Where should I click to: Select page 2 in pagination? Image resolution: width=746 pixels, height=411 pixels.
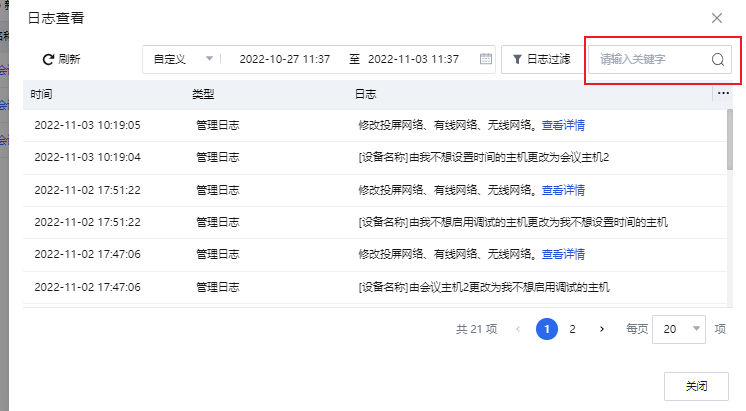(x=573, y=328)
